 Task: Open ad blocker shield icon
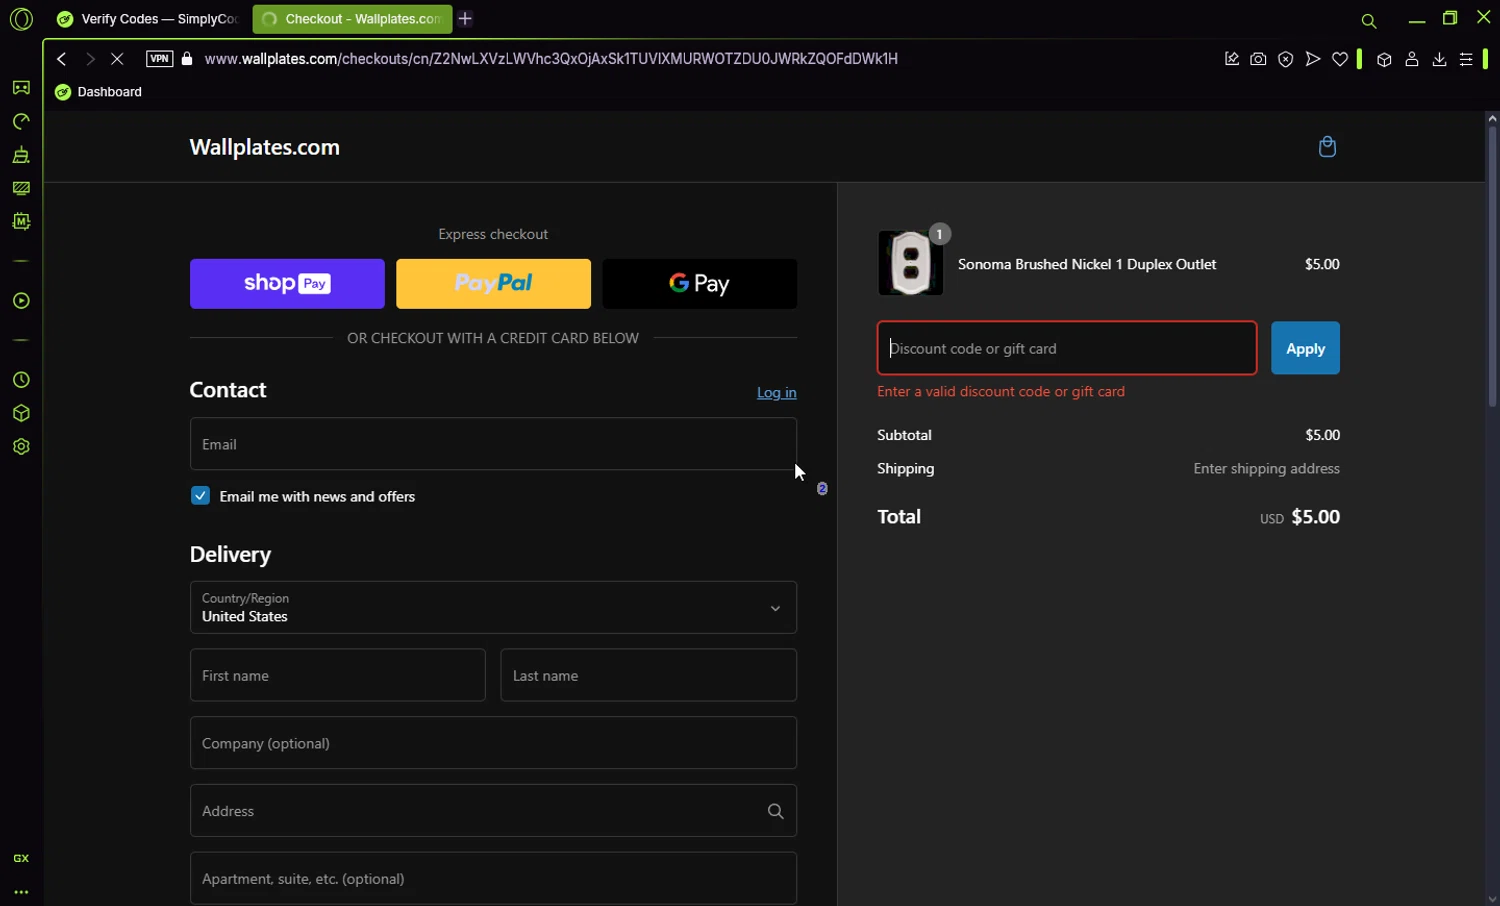[x=1285, y=59]
